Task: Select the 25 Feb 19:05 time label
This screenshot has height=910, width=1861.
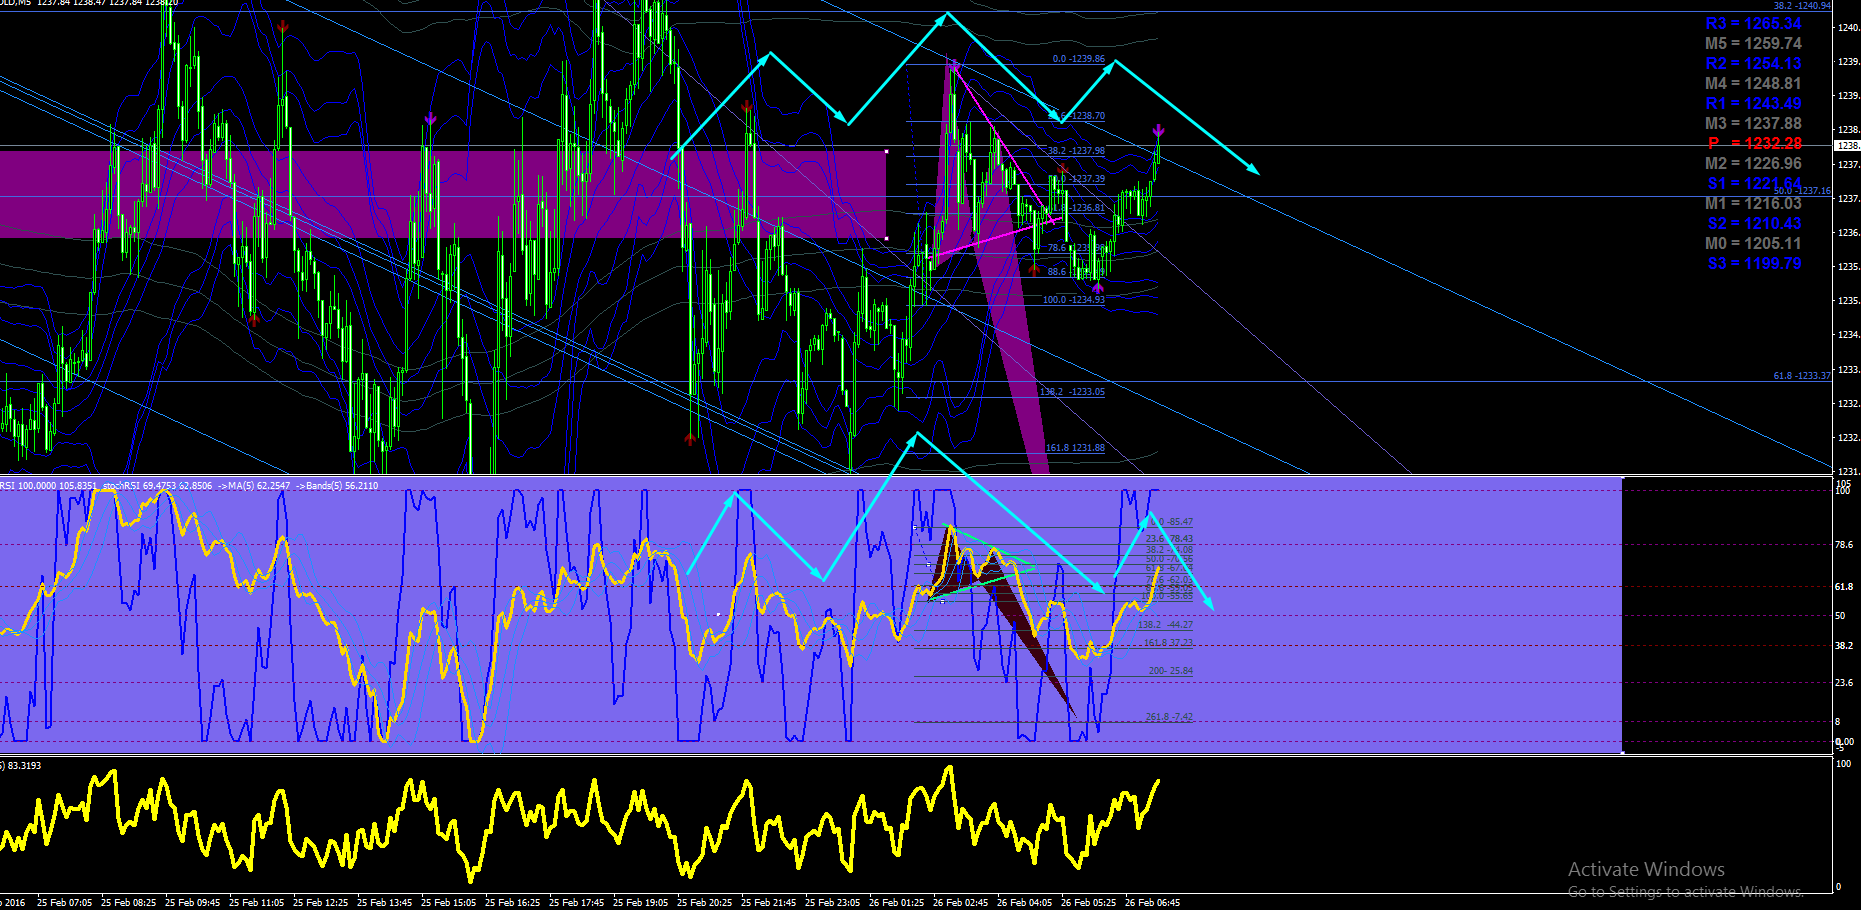Action: click(640, 903)
